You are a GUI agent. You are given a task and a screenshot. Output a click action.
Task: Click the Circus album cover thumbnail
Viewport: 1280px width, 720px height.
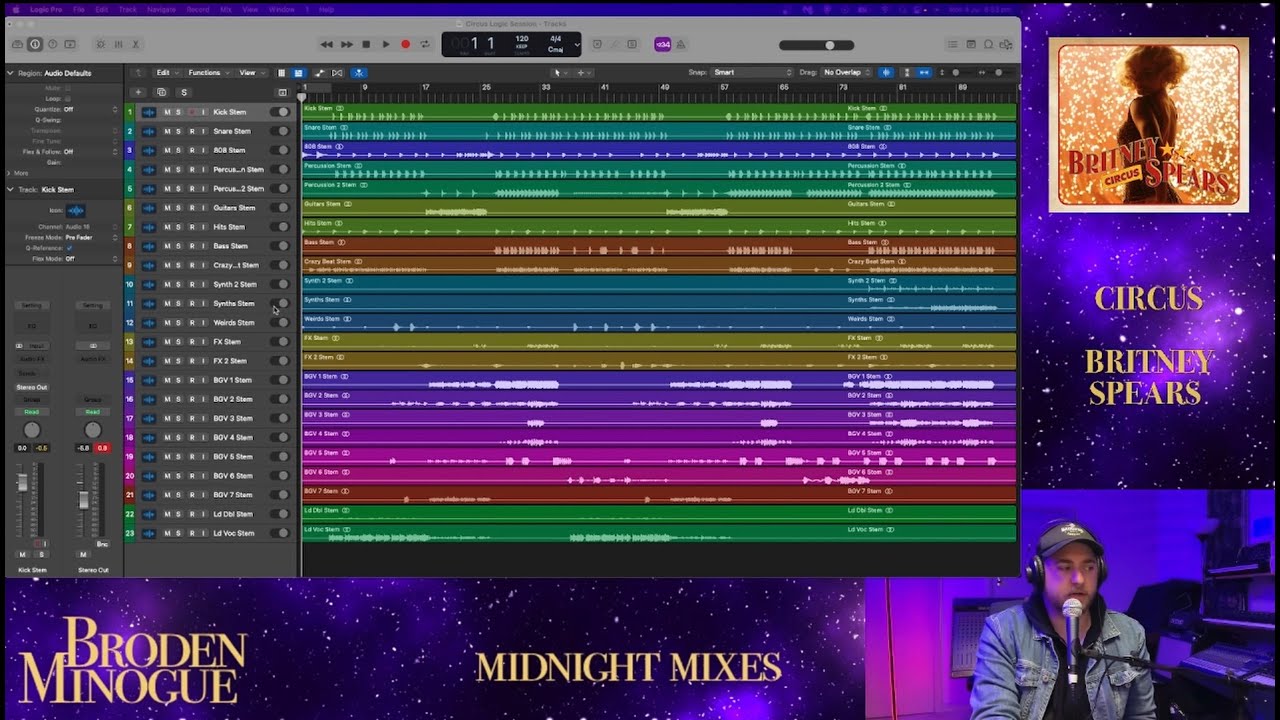(1148, 125)
